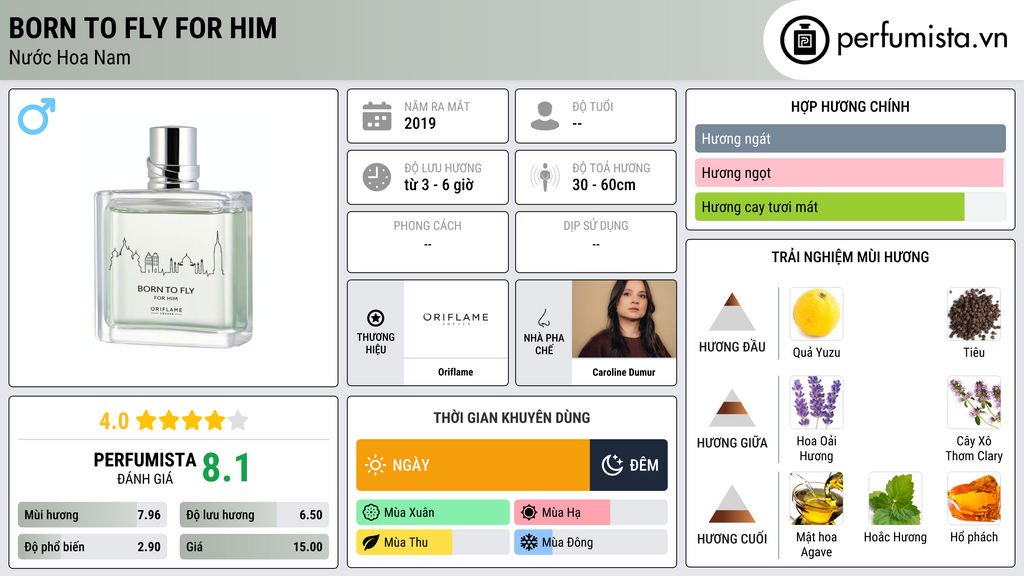The image size is (1024, 576).
Task: Click the calendar icon beside Năm ra mắt
Action: click(377, 116)
